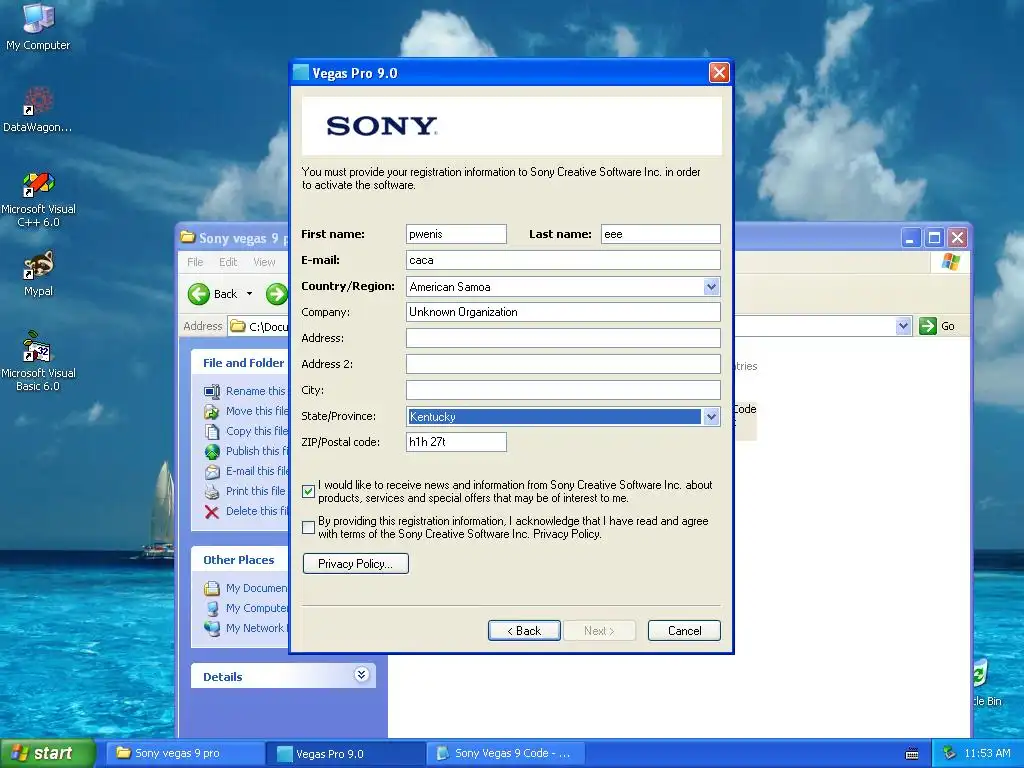Click the folder icon in the address bar

(x=238, y=326)
